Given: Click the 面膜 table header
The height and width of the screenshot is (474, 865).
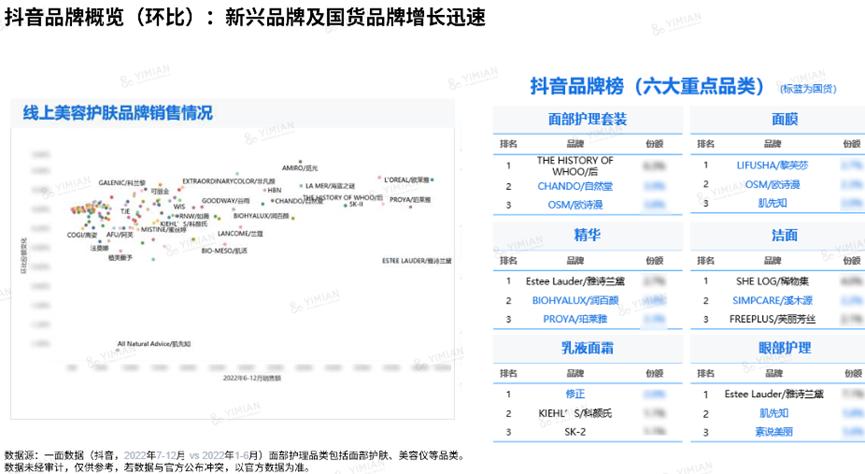Looking at the screenshot, I should [x=784, y=119].
